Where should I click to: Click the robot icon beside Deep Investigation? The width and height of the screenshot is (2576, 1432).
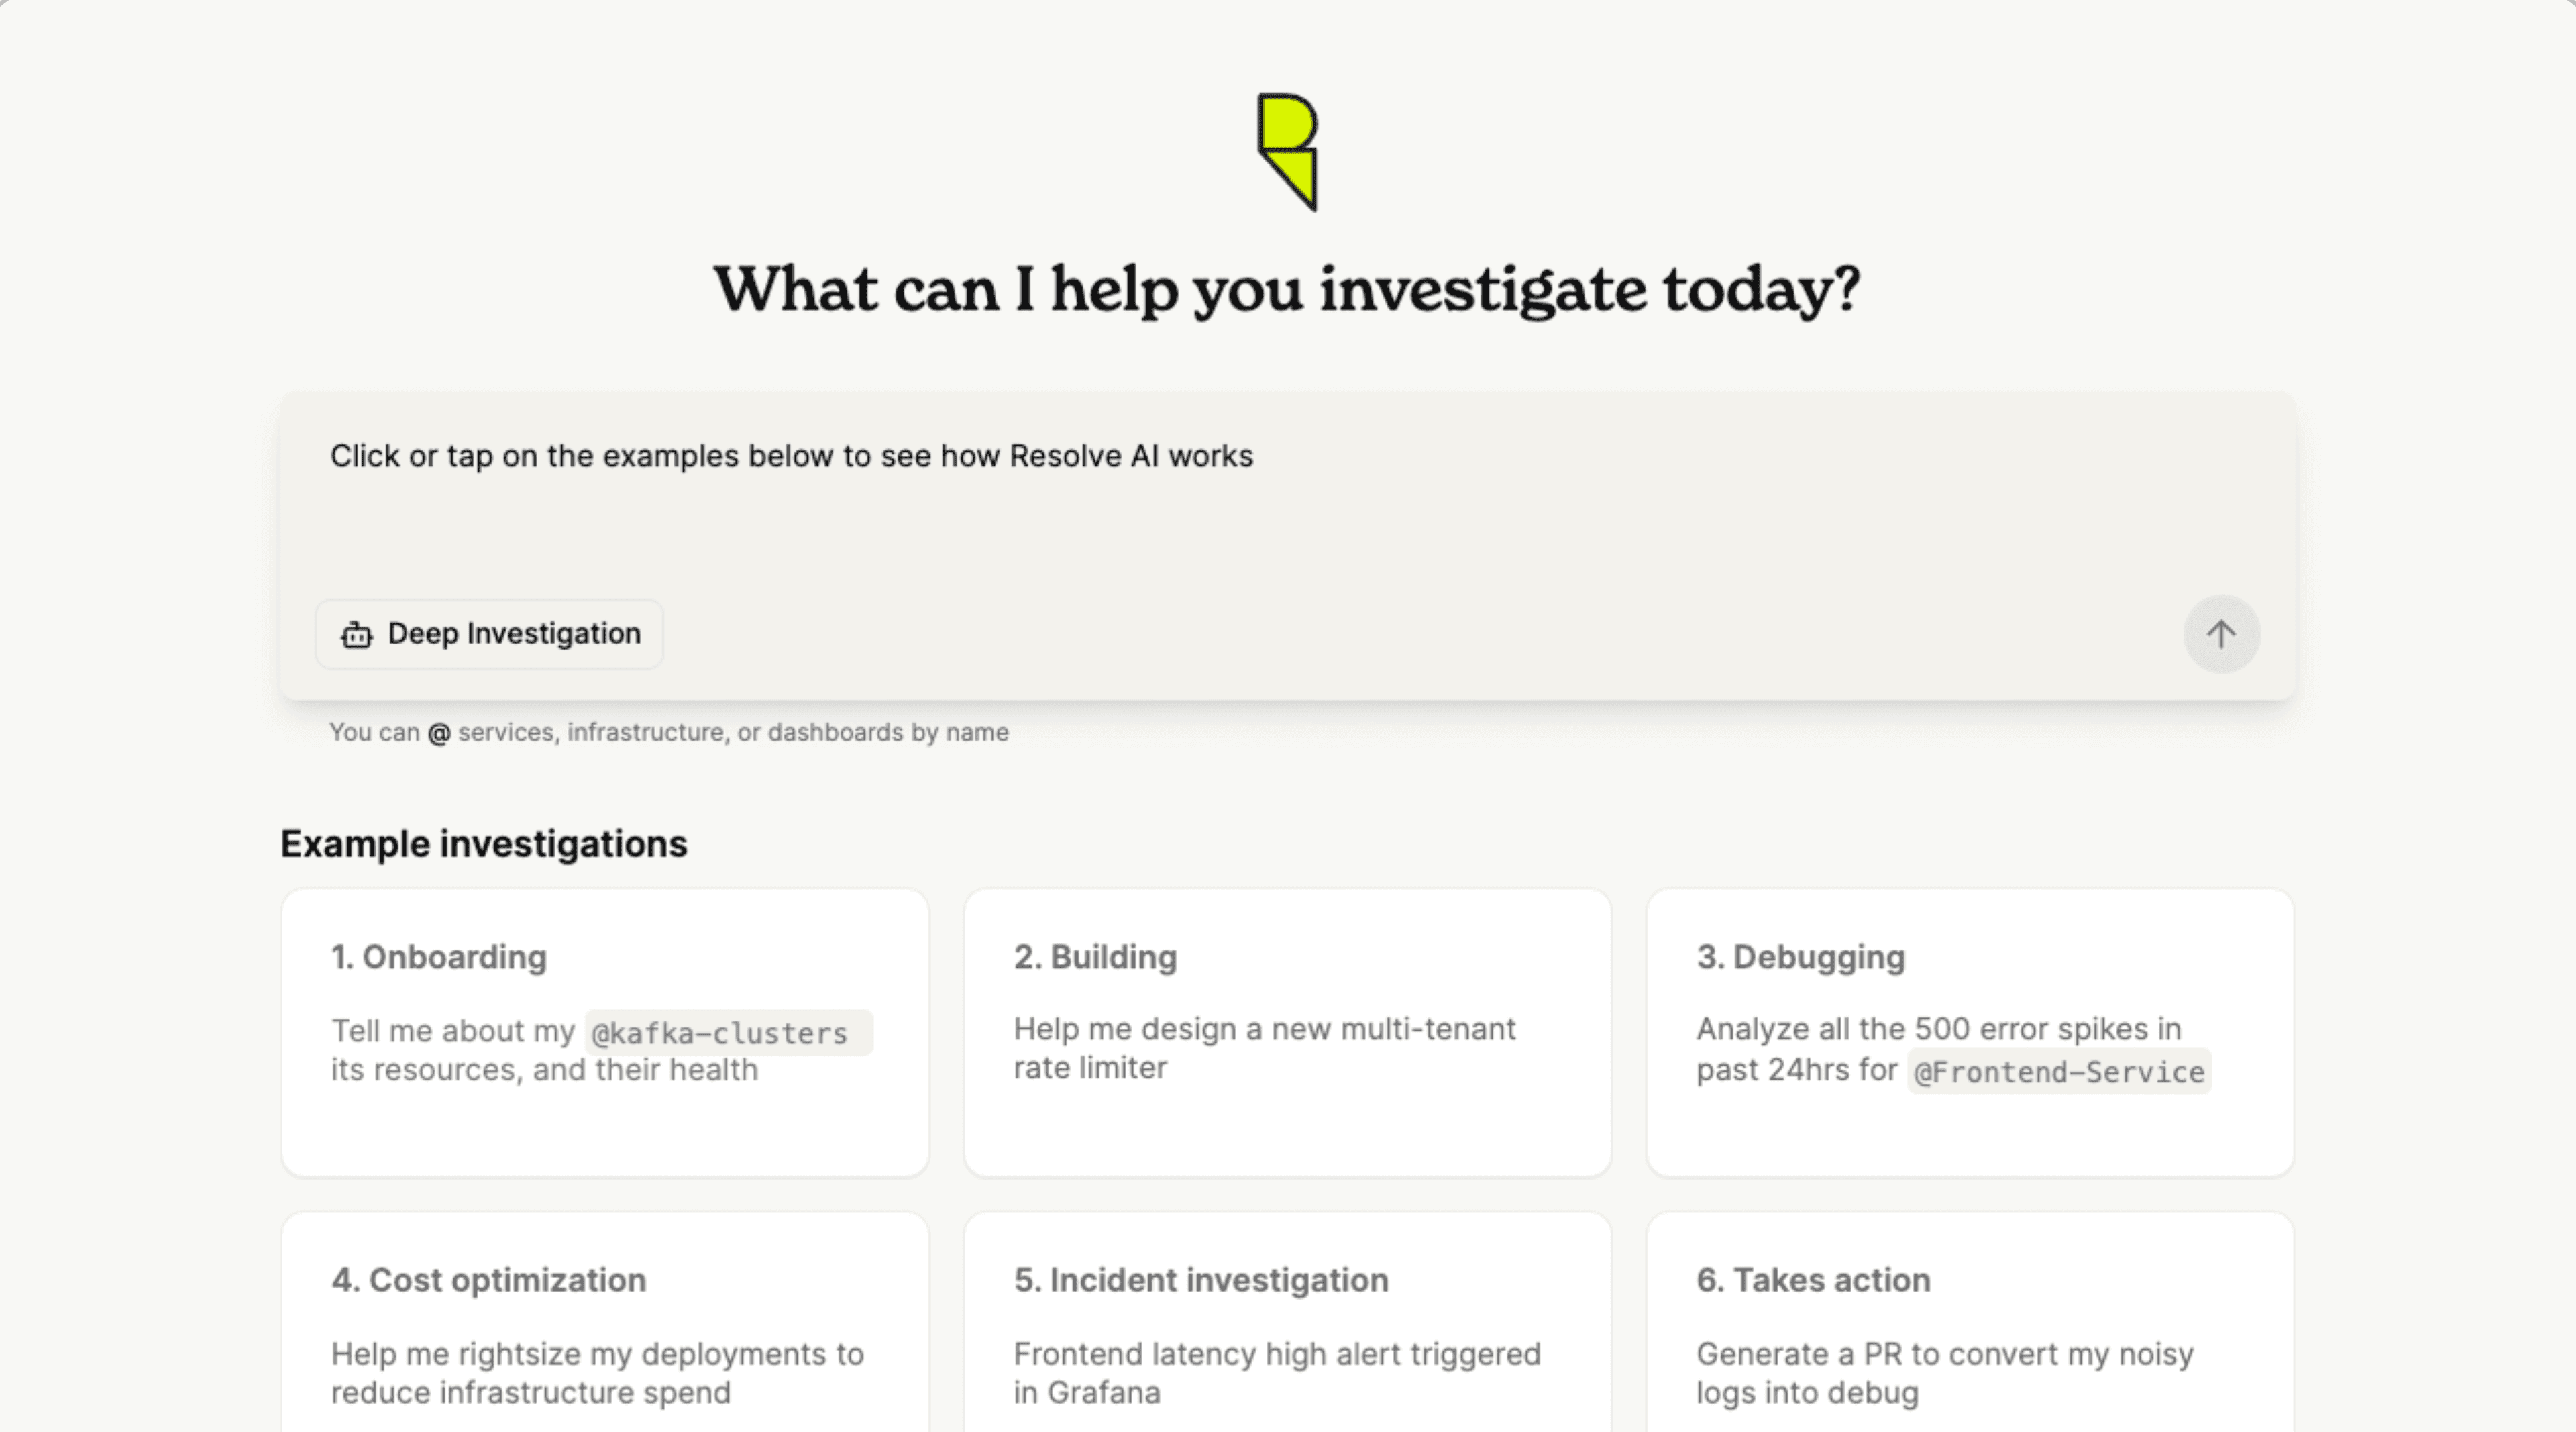(x=357, y=634)
